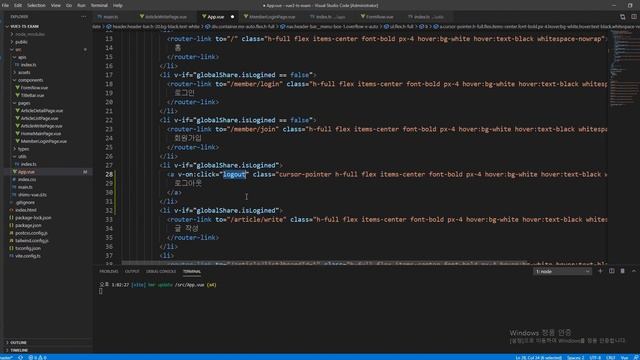Screen dimensions: 640x360
Task: Open tsconfig.json in the explorer
Action: tap(28, 248)
